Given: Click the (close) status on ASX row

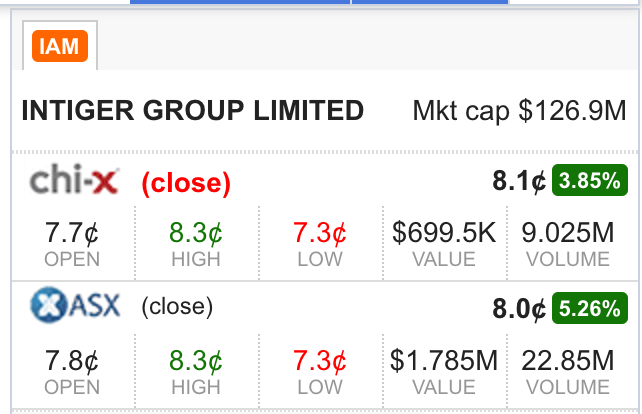Looking at the screenshot, I should [x=177, y=306].
